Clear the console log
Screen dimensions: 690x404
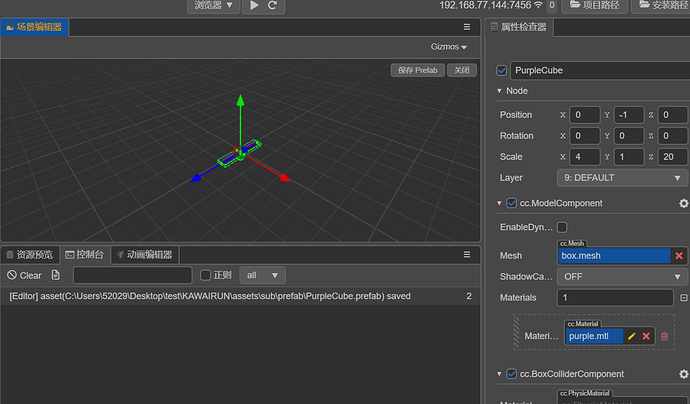(x=24, y=275)
